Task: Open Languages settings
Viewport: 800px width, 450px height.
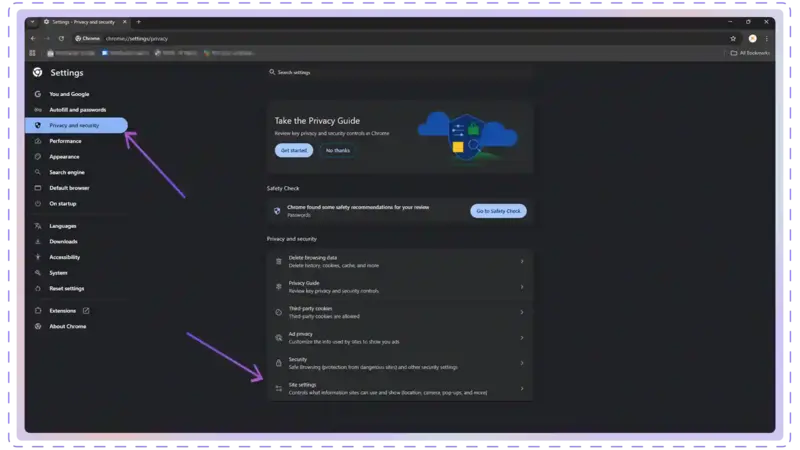Action: 63,226
